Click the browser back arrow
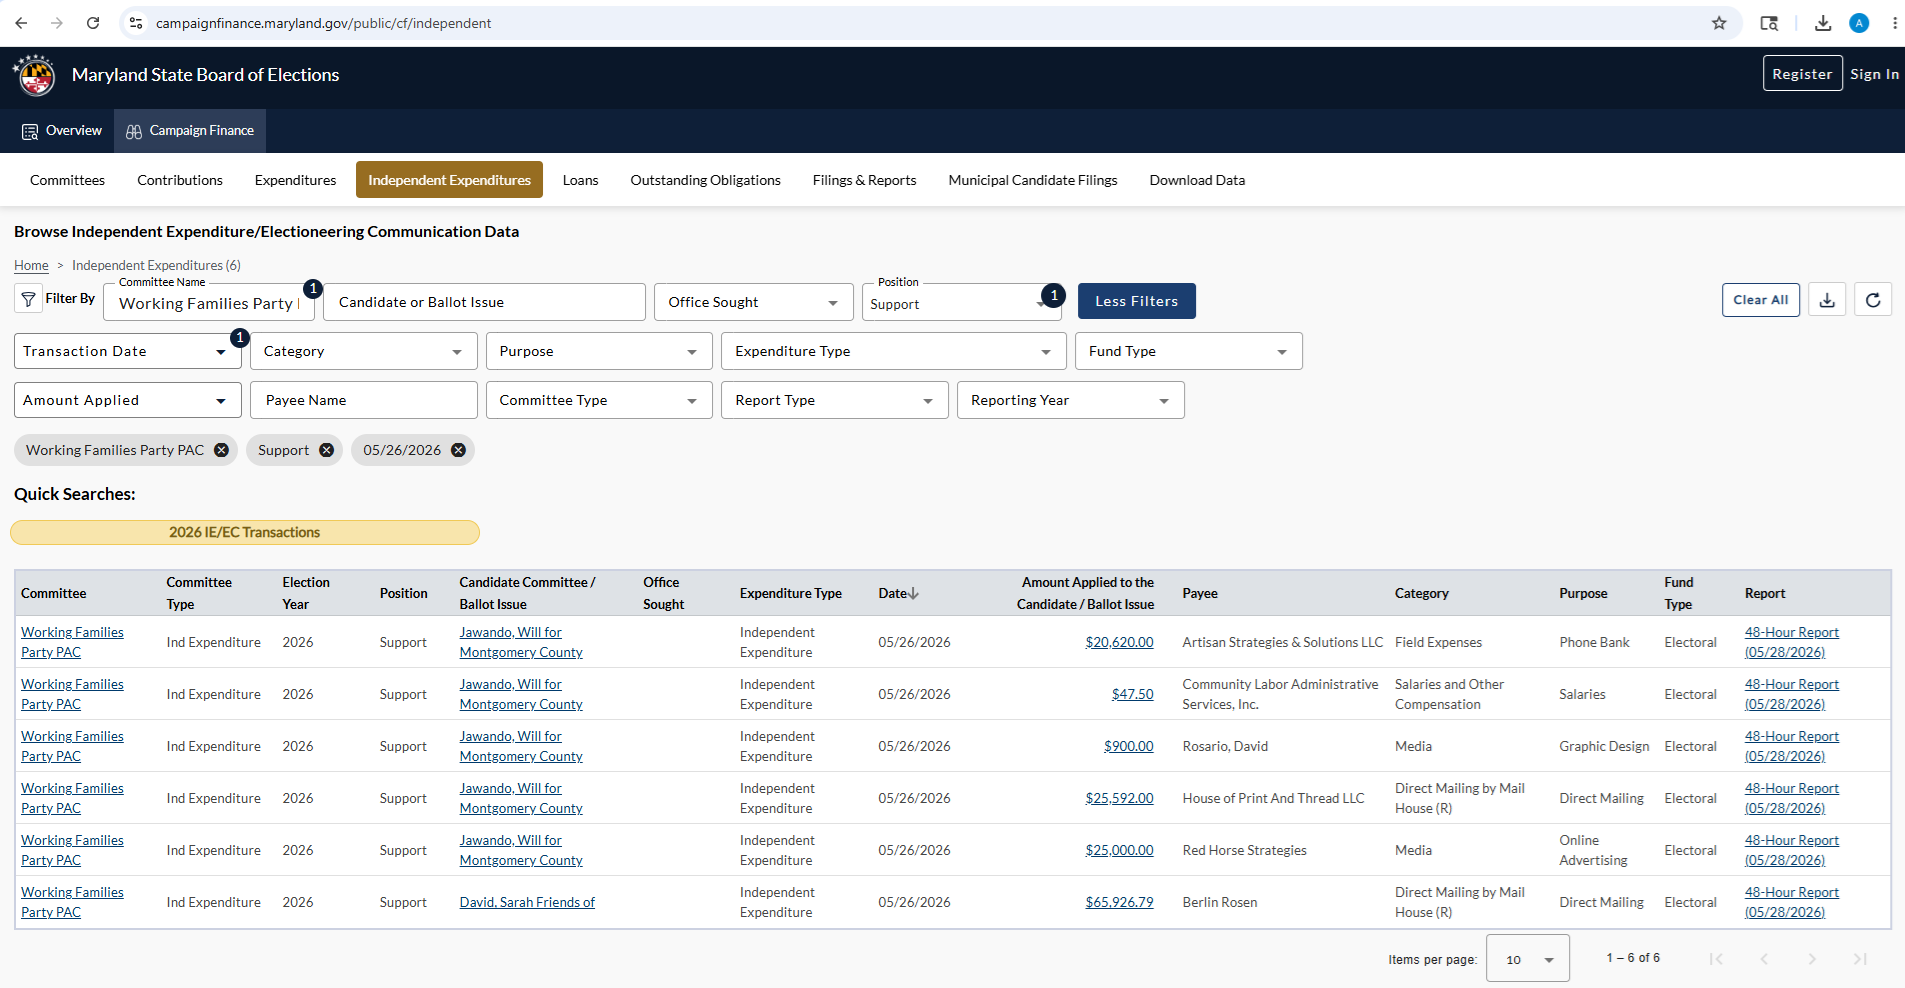Screen dimensions: 1905x988 click(x=21, y=23)
